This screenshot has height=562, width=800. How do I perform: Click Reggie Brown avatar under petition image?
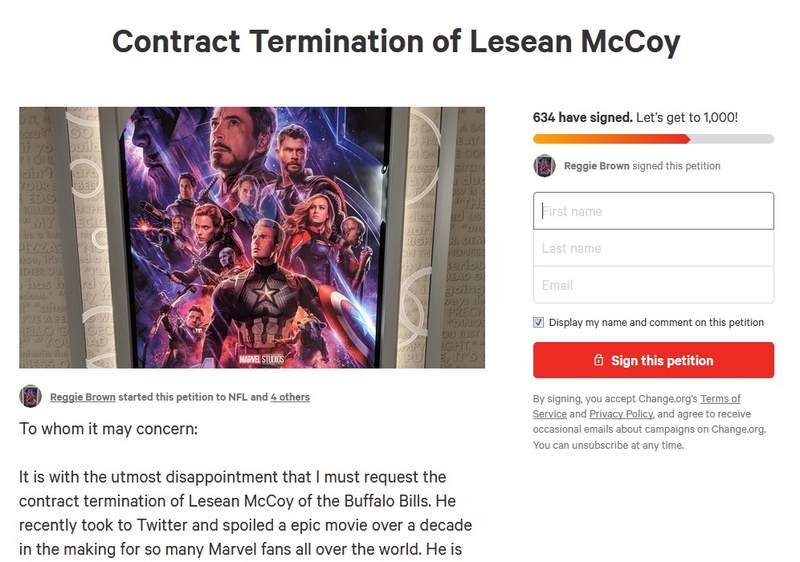(x=30, y=396)
